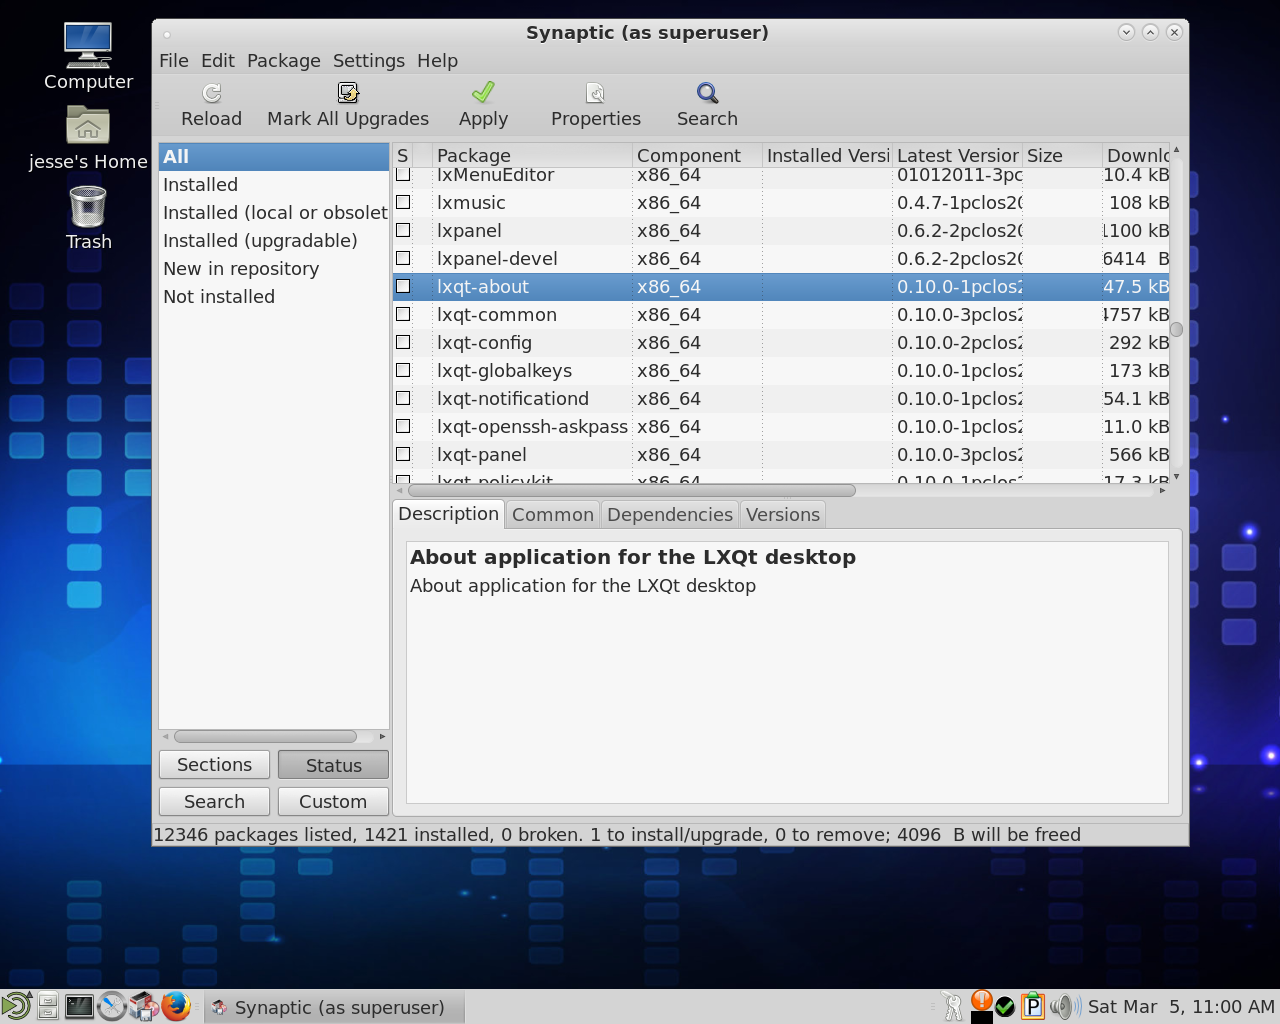1280x1024 pixels.
Task: Click the package list horizontal scrollbar
Action: tap(632, 490)
